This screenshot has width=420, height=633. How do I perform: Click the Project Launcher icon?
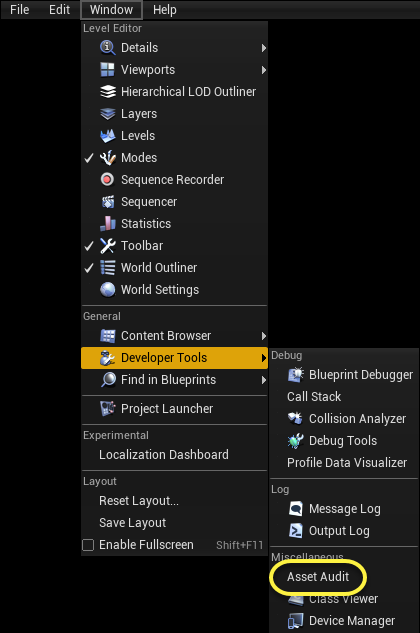point(107,409)
